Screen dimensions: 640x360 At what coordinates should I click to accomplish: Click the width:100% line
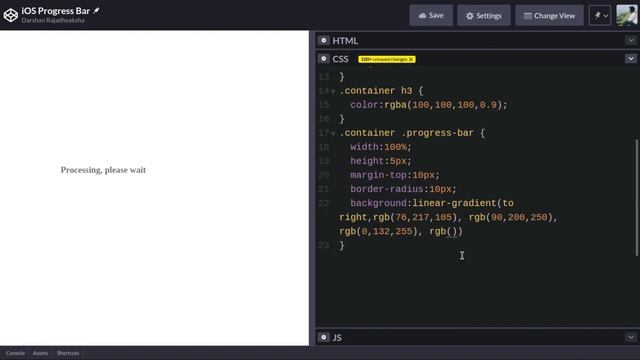tap(381, 147)
